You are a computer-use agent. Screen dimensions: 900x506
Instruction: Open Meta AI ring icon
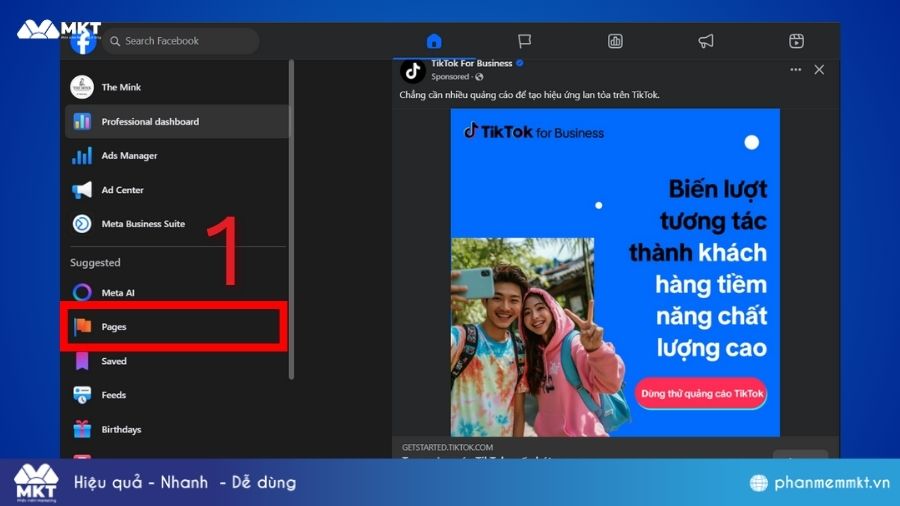pos(82,293)
